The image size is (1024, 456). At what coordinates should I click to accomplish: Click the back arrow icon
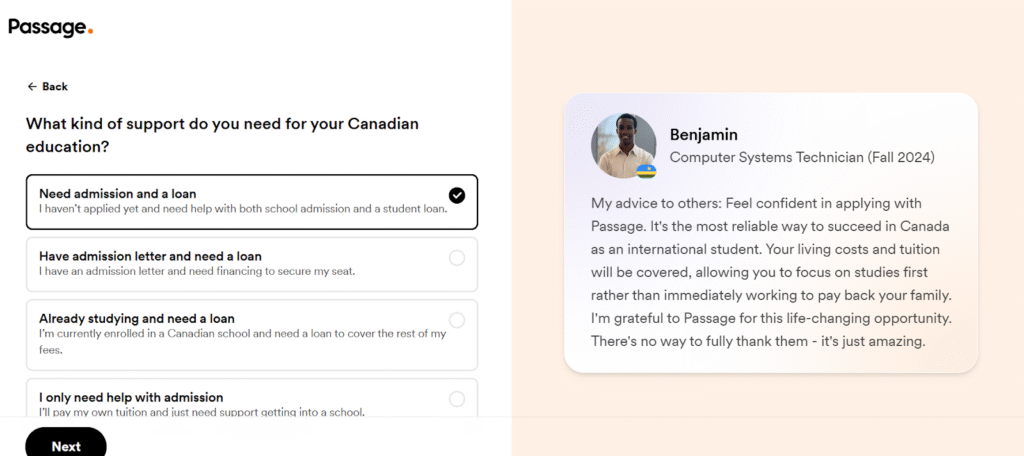pos(32,86)
